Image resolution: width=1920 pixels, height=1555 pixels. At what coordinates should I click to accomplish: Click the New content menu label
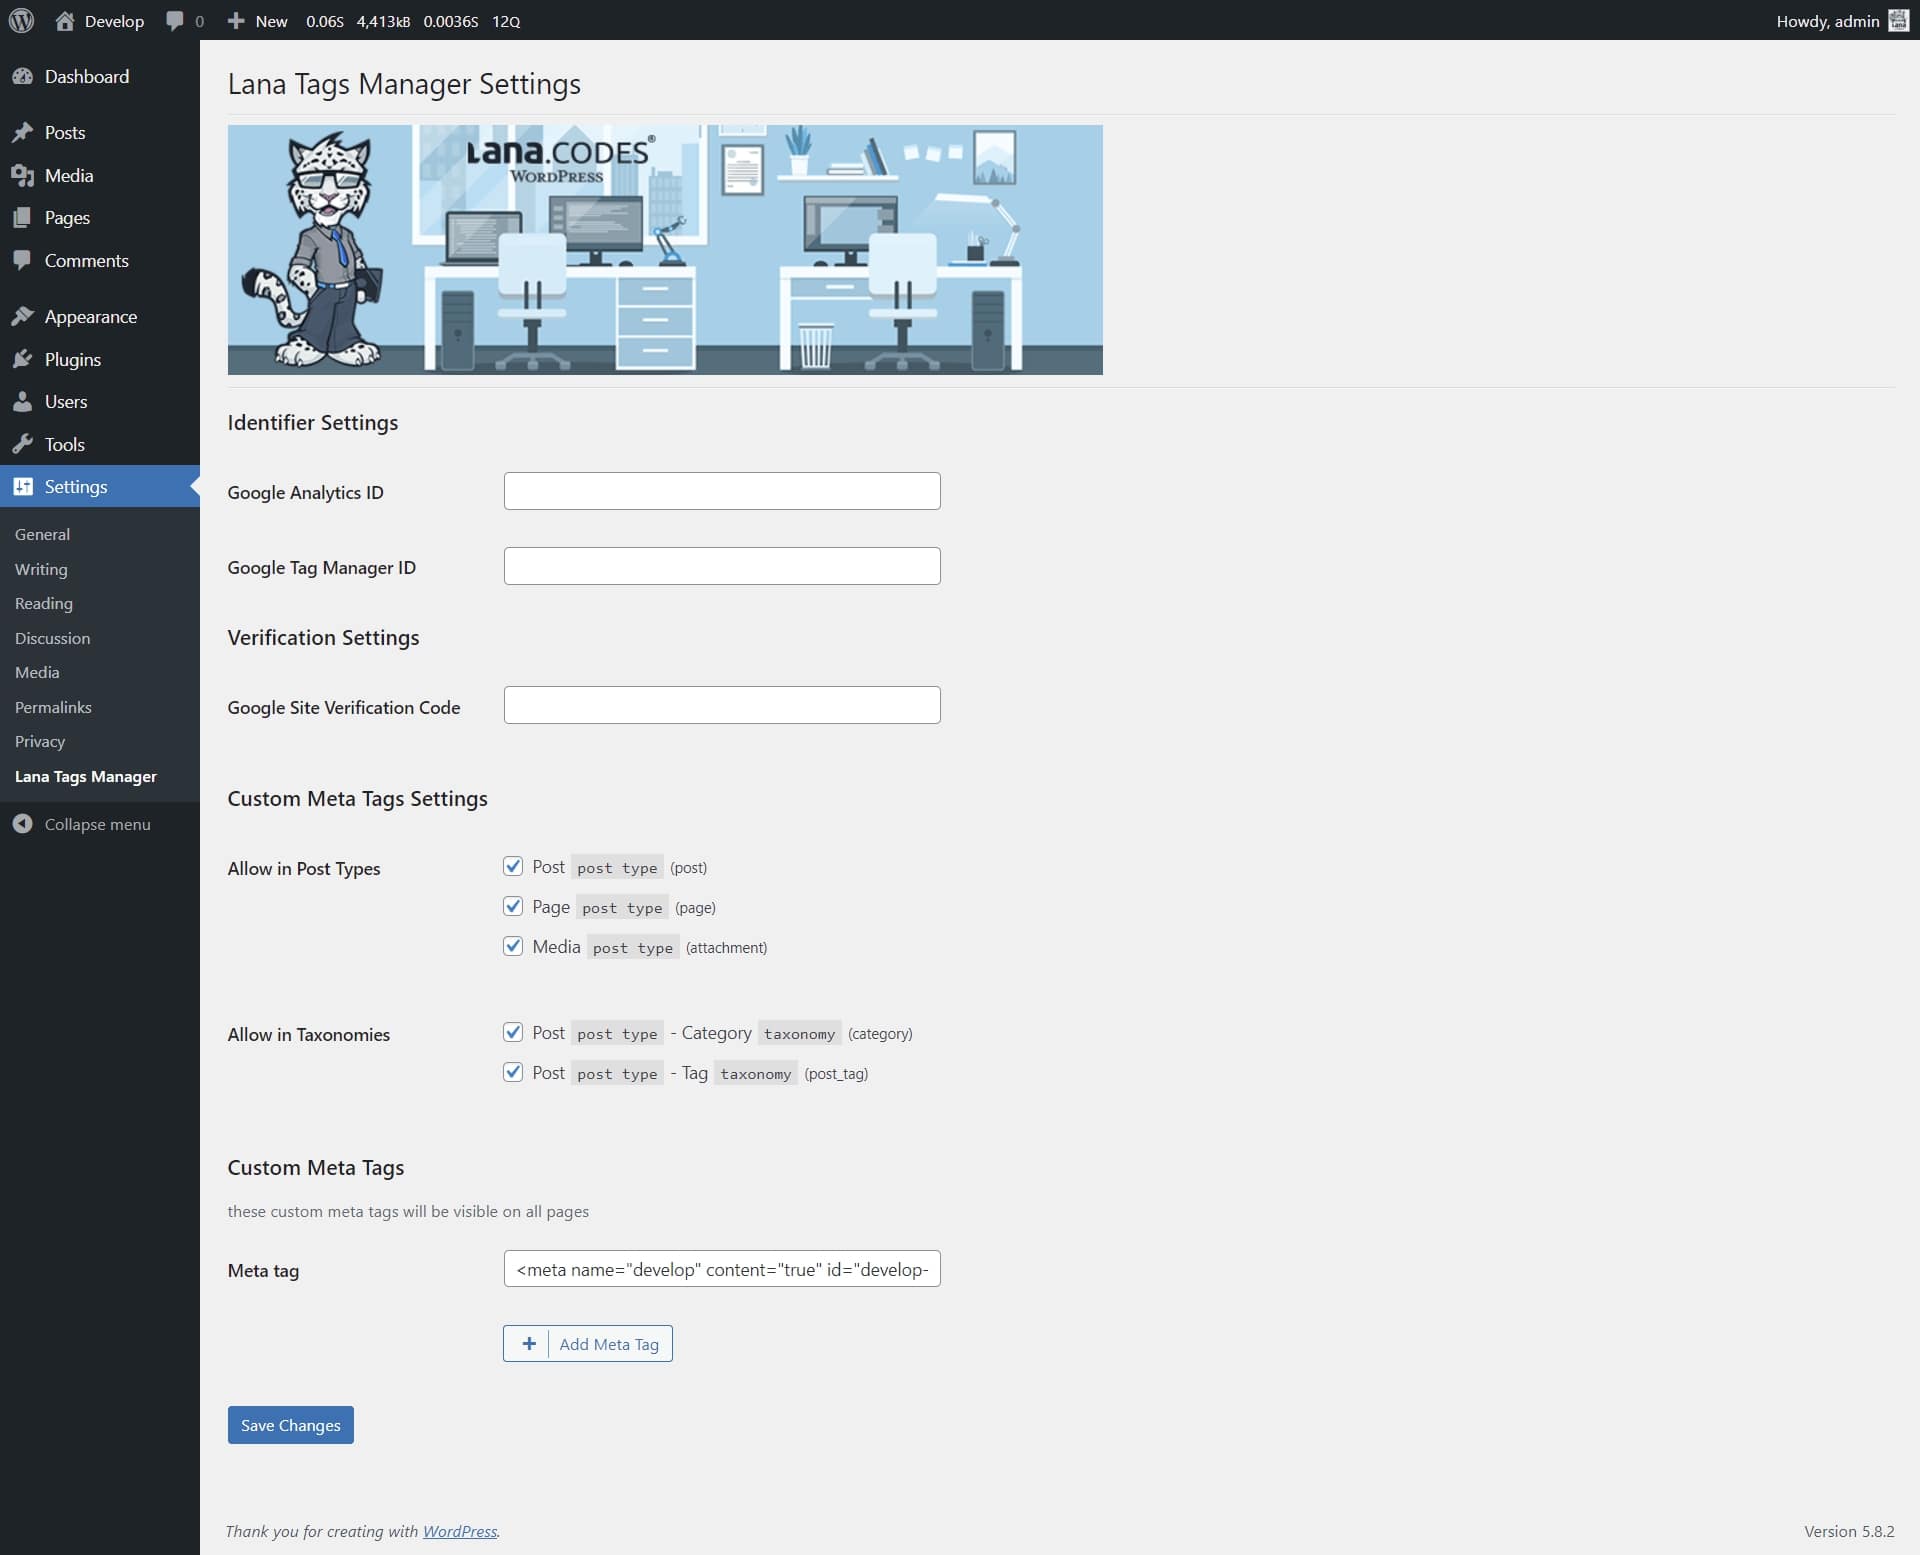pyautogui.click(x=271, y=21)
